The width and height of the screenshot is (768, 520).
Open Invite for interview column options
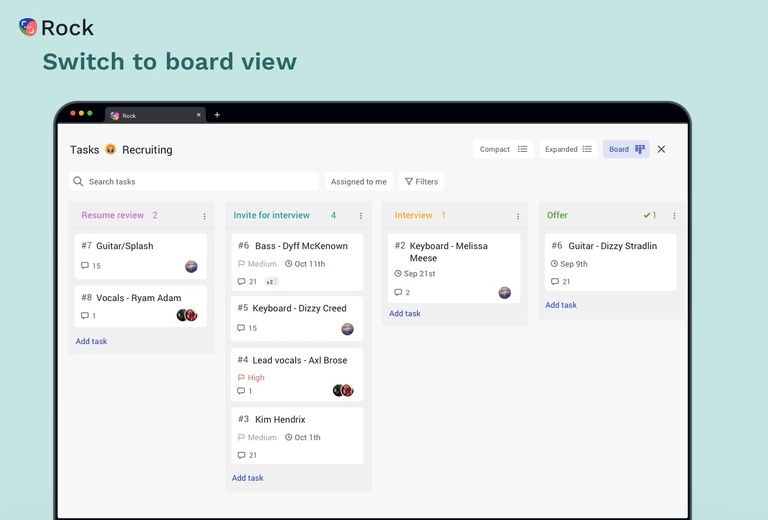pyautogui.click(x=361, y=216)
